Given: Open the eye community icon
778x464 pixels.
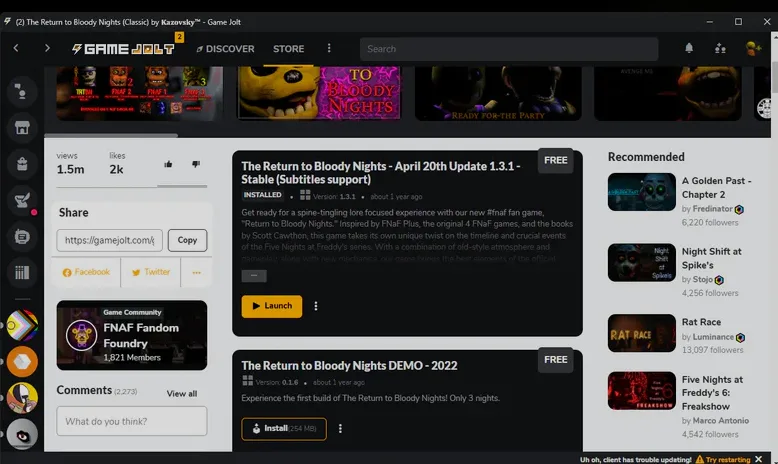Looking at the screenshot, I should tap(22, 434).
